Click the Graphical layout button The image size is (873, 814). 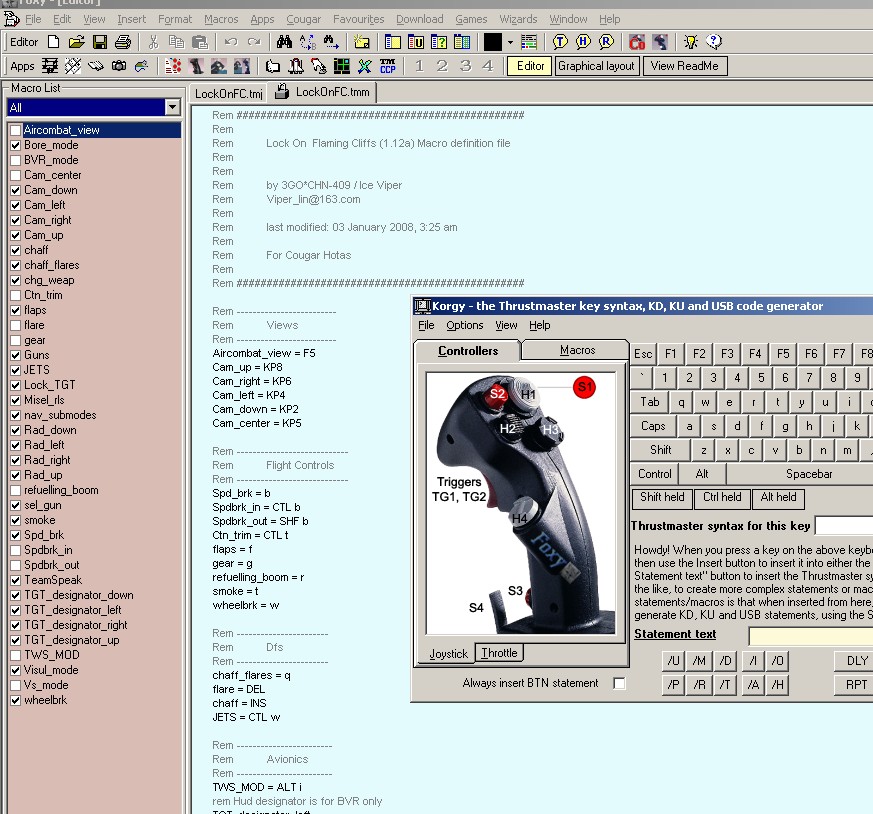(596, 66)
